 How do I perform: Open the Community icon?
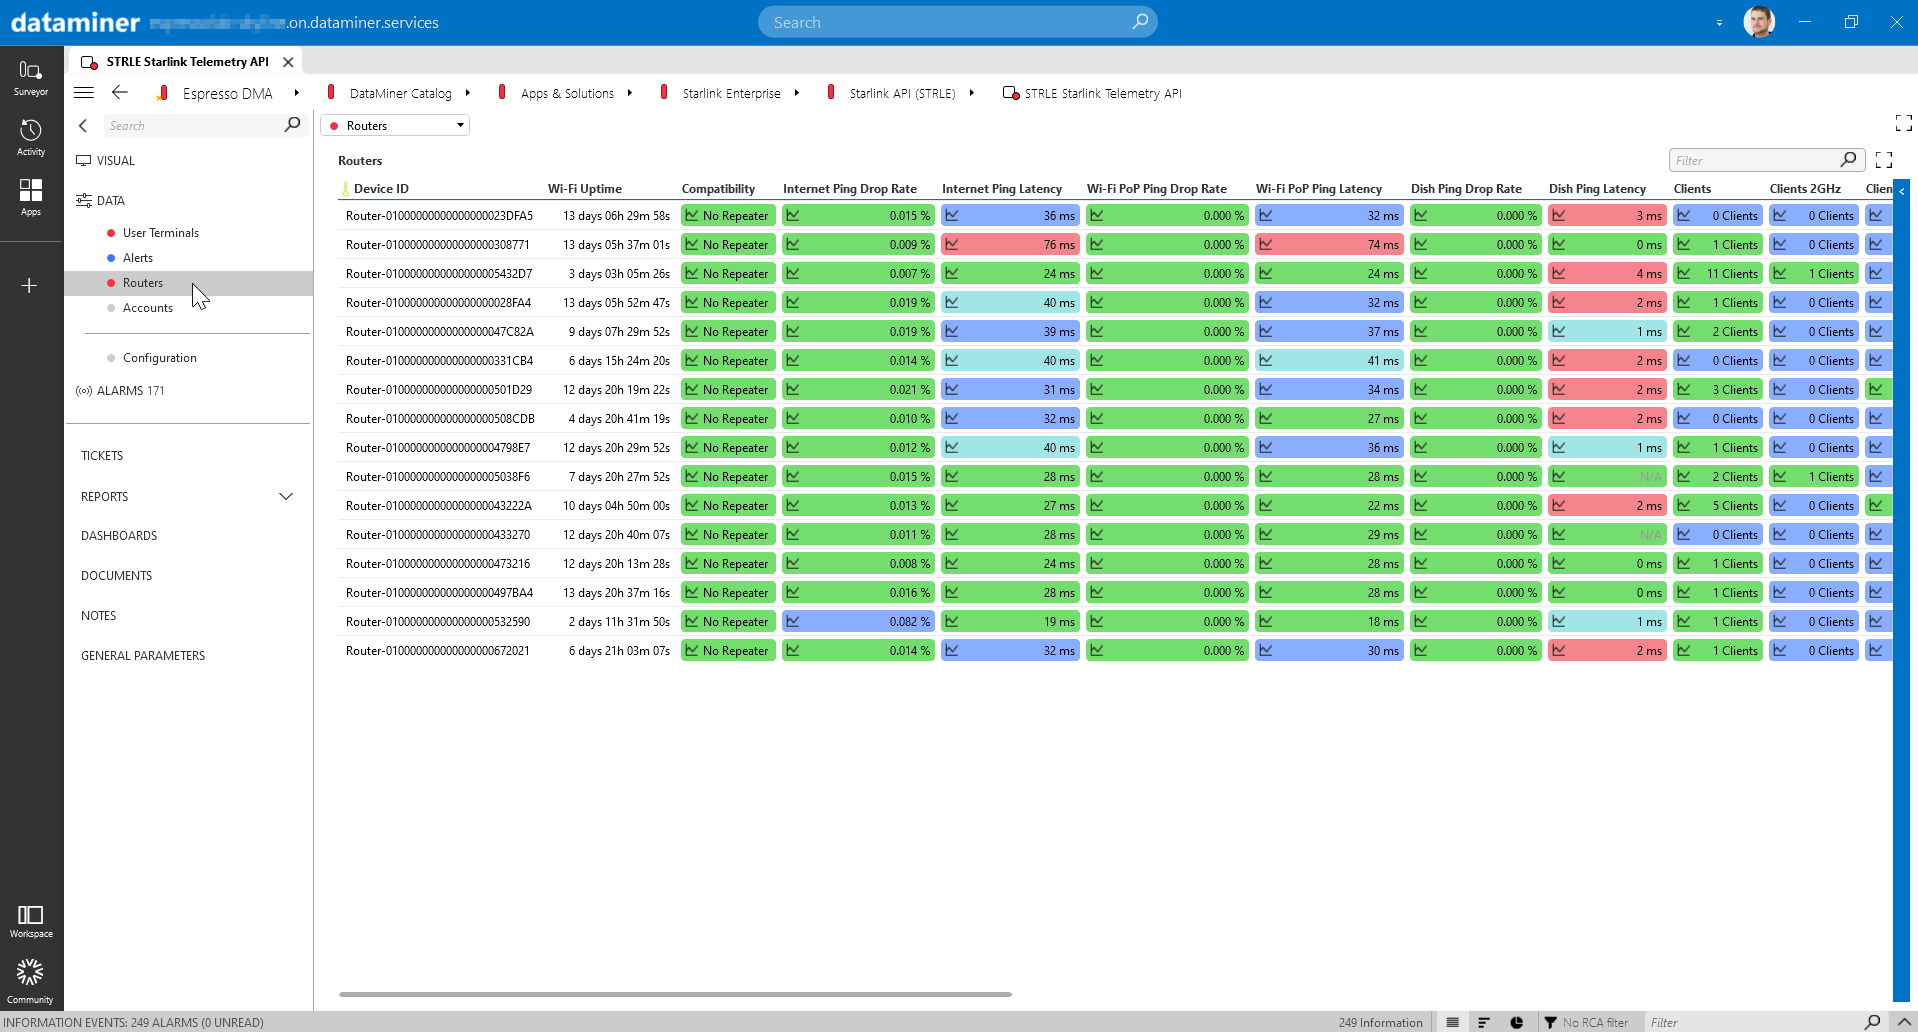[31, 981]
